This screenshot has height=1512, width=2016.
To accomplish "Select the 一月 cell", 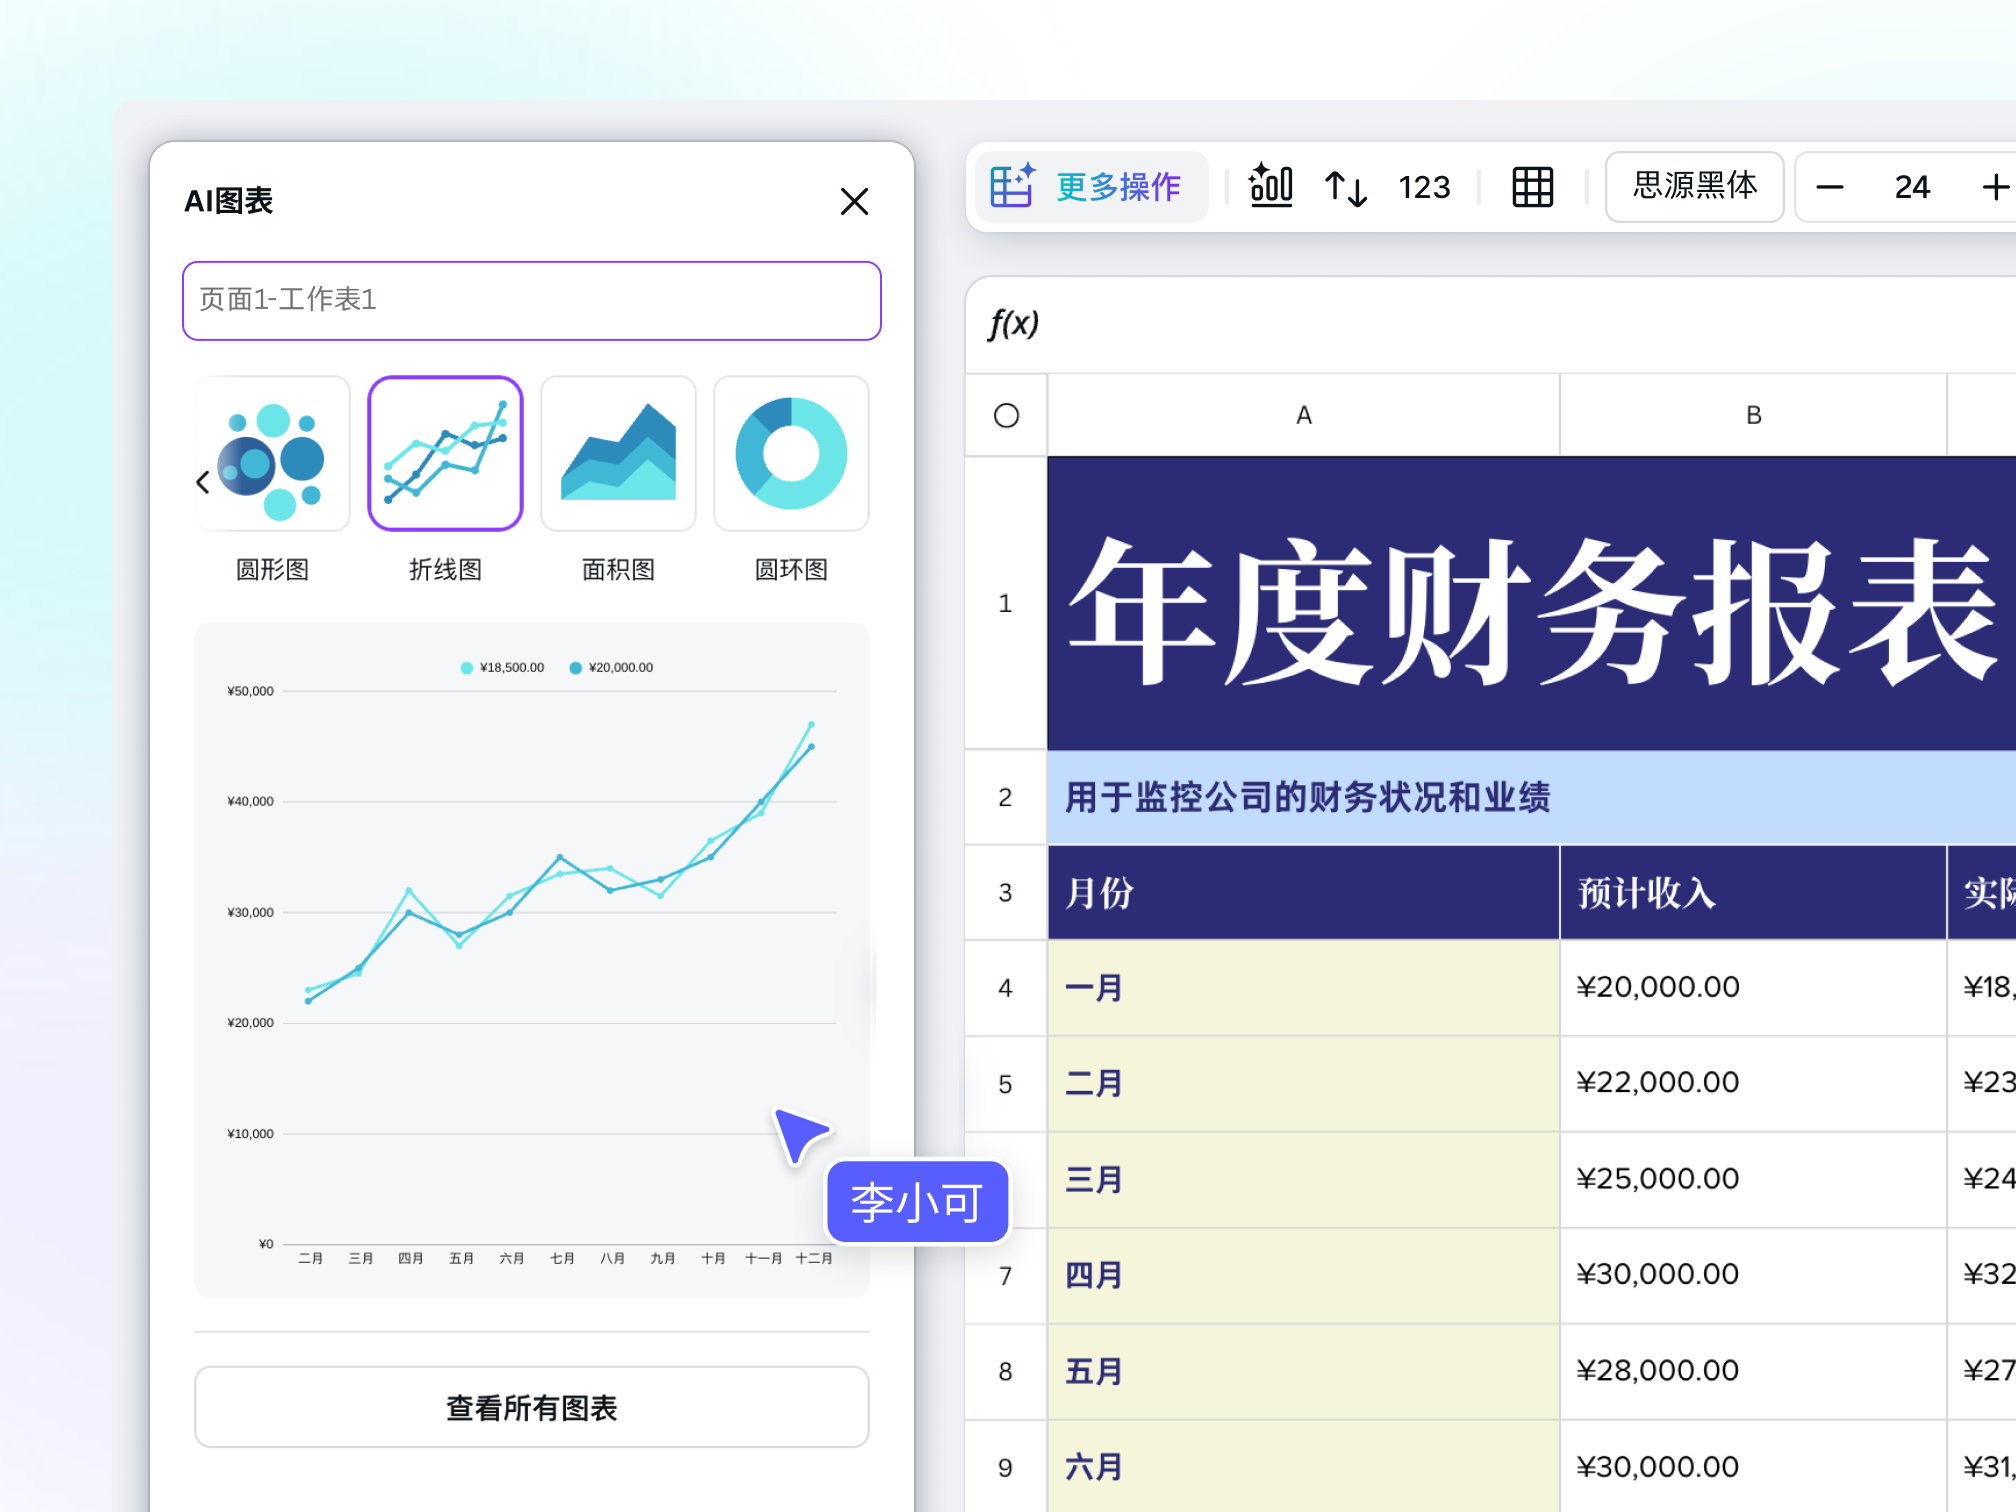I will [1303, 988].
